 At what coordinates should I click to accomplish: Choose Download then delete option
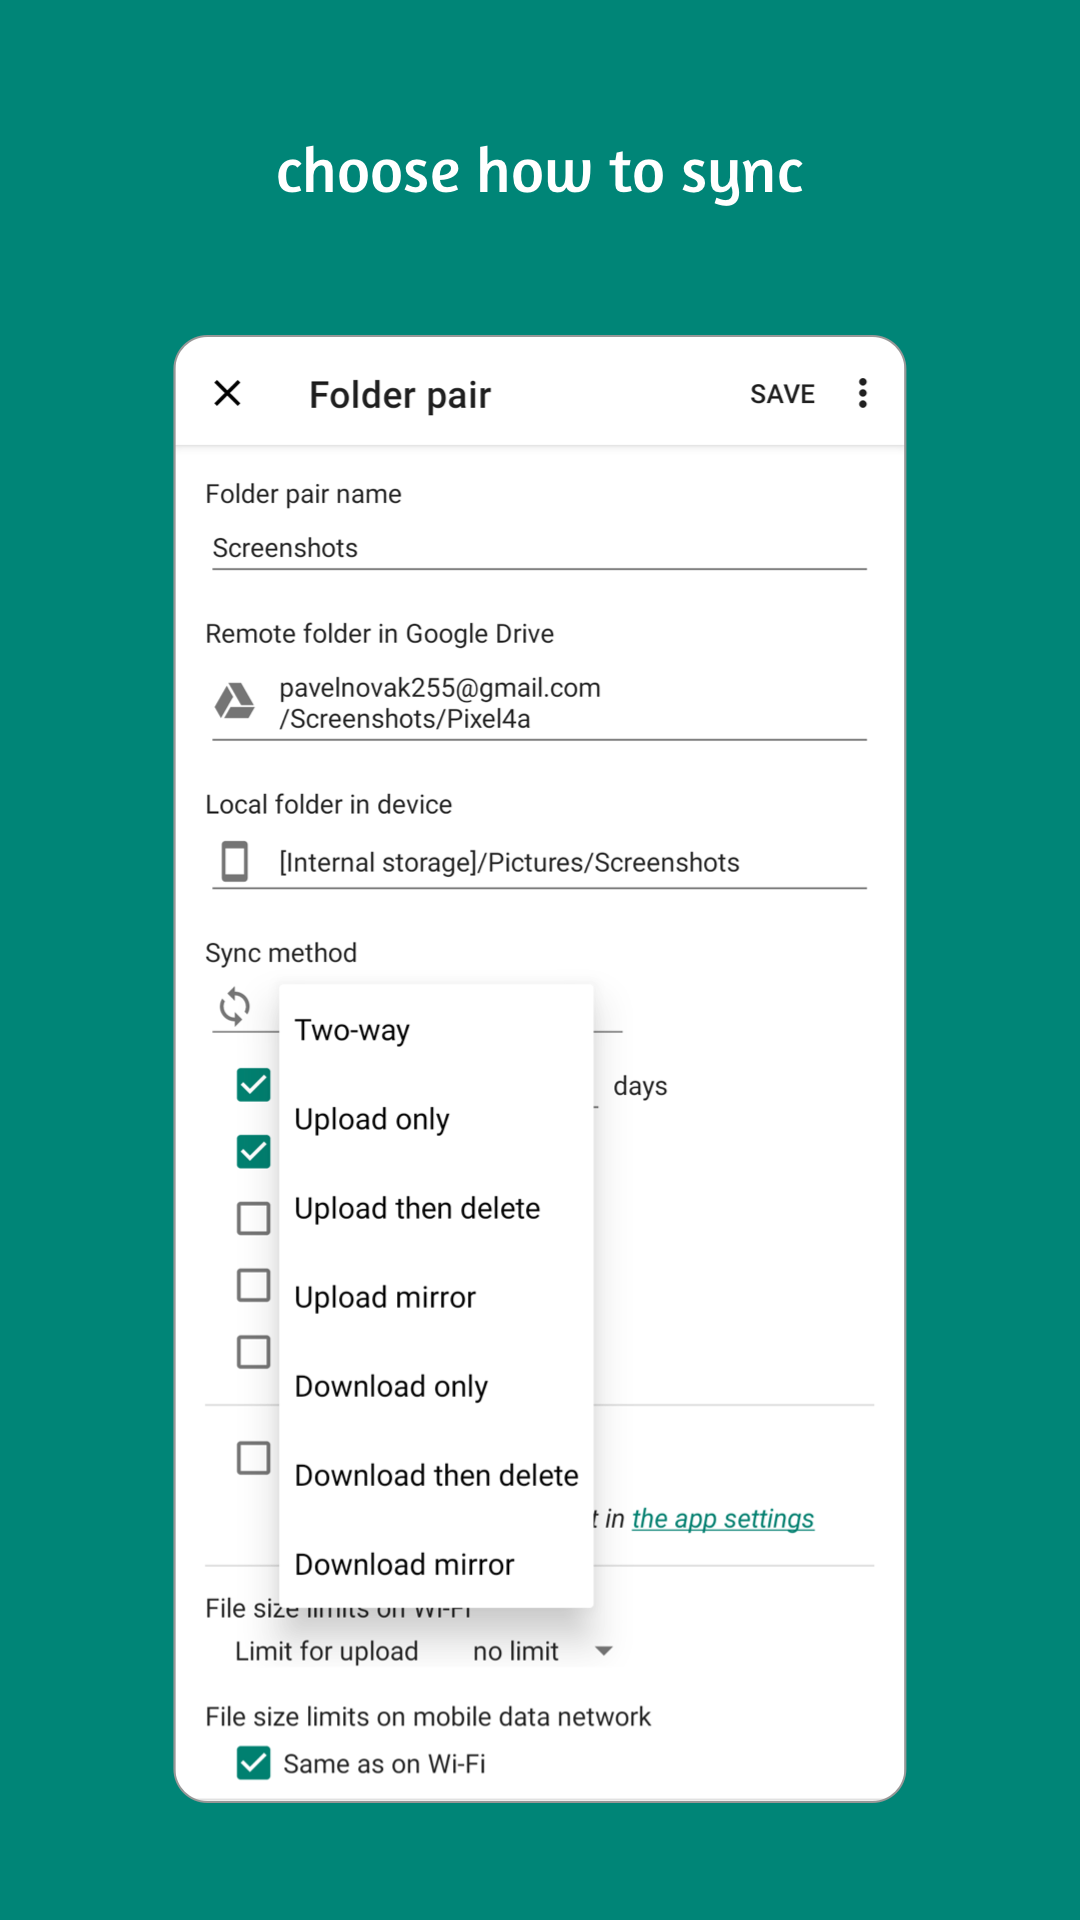coord(436,1475)
